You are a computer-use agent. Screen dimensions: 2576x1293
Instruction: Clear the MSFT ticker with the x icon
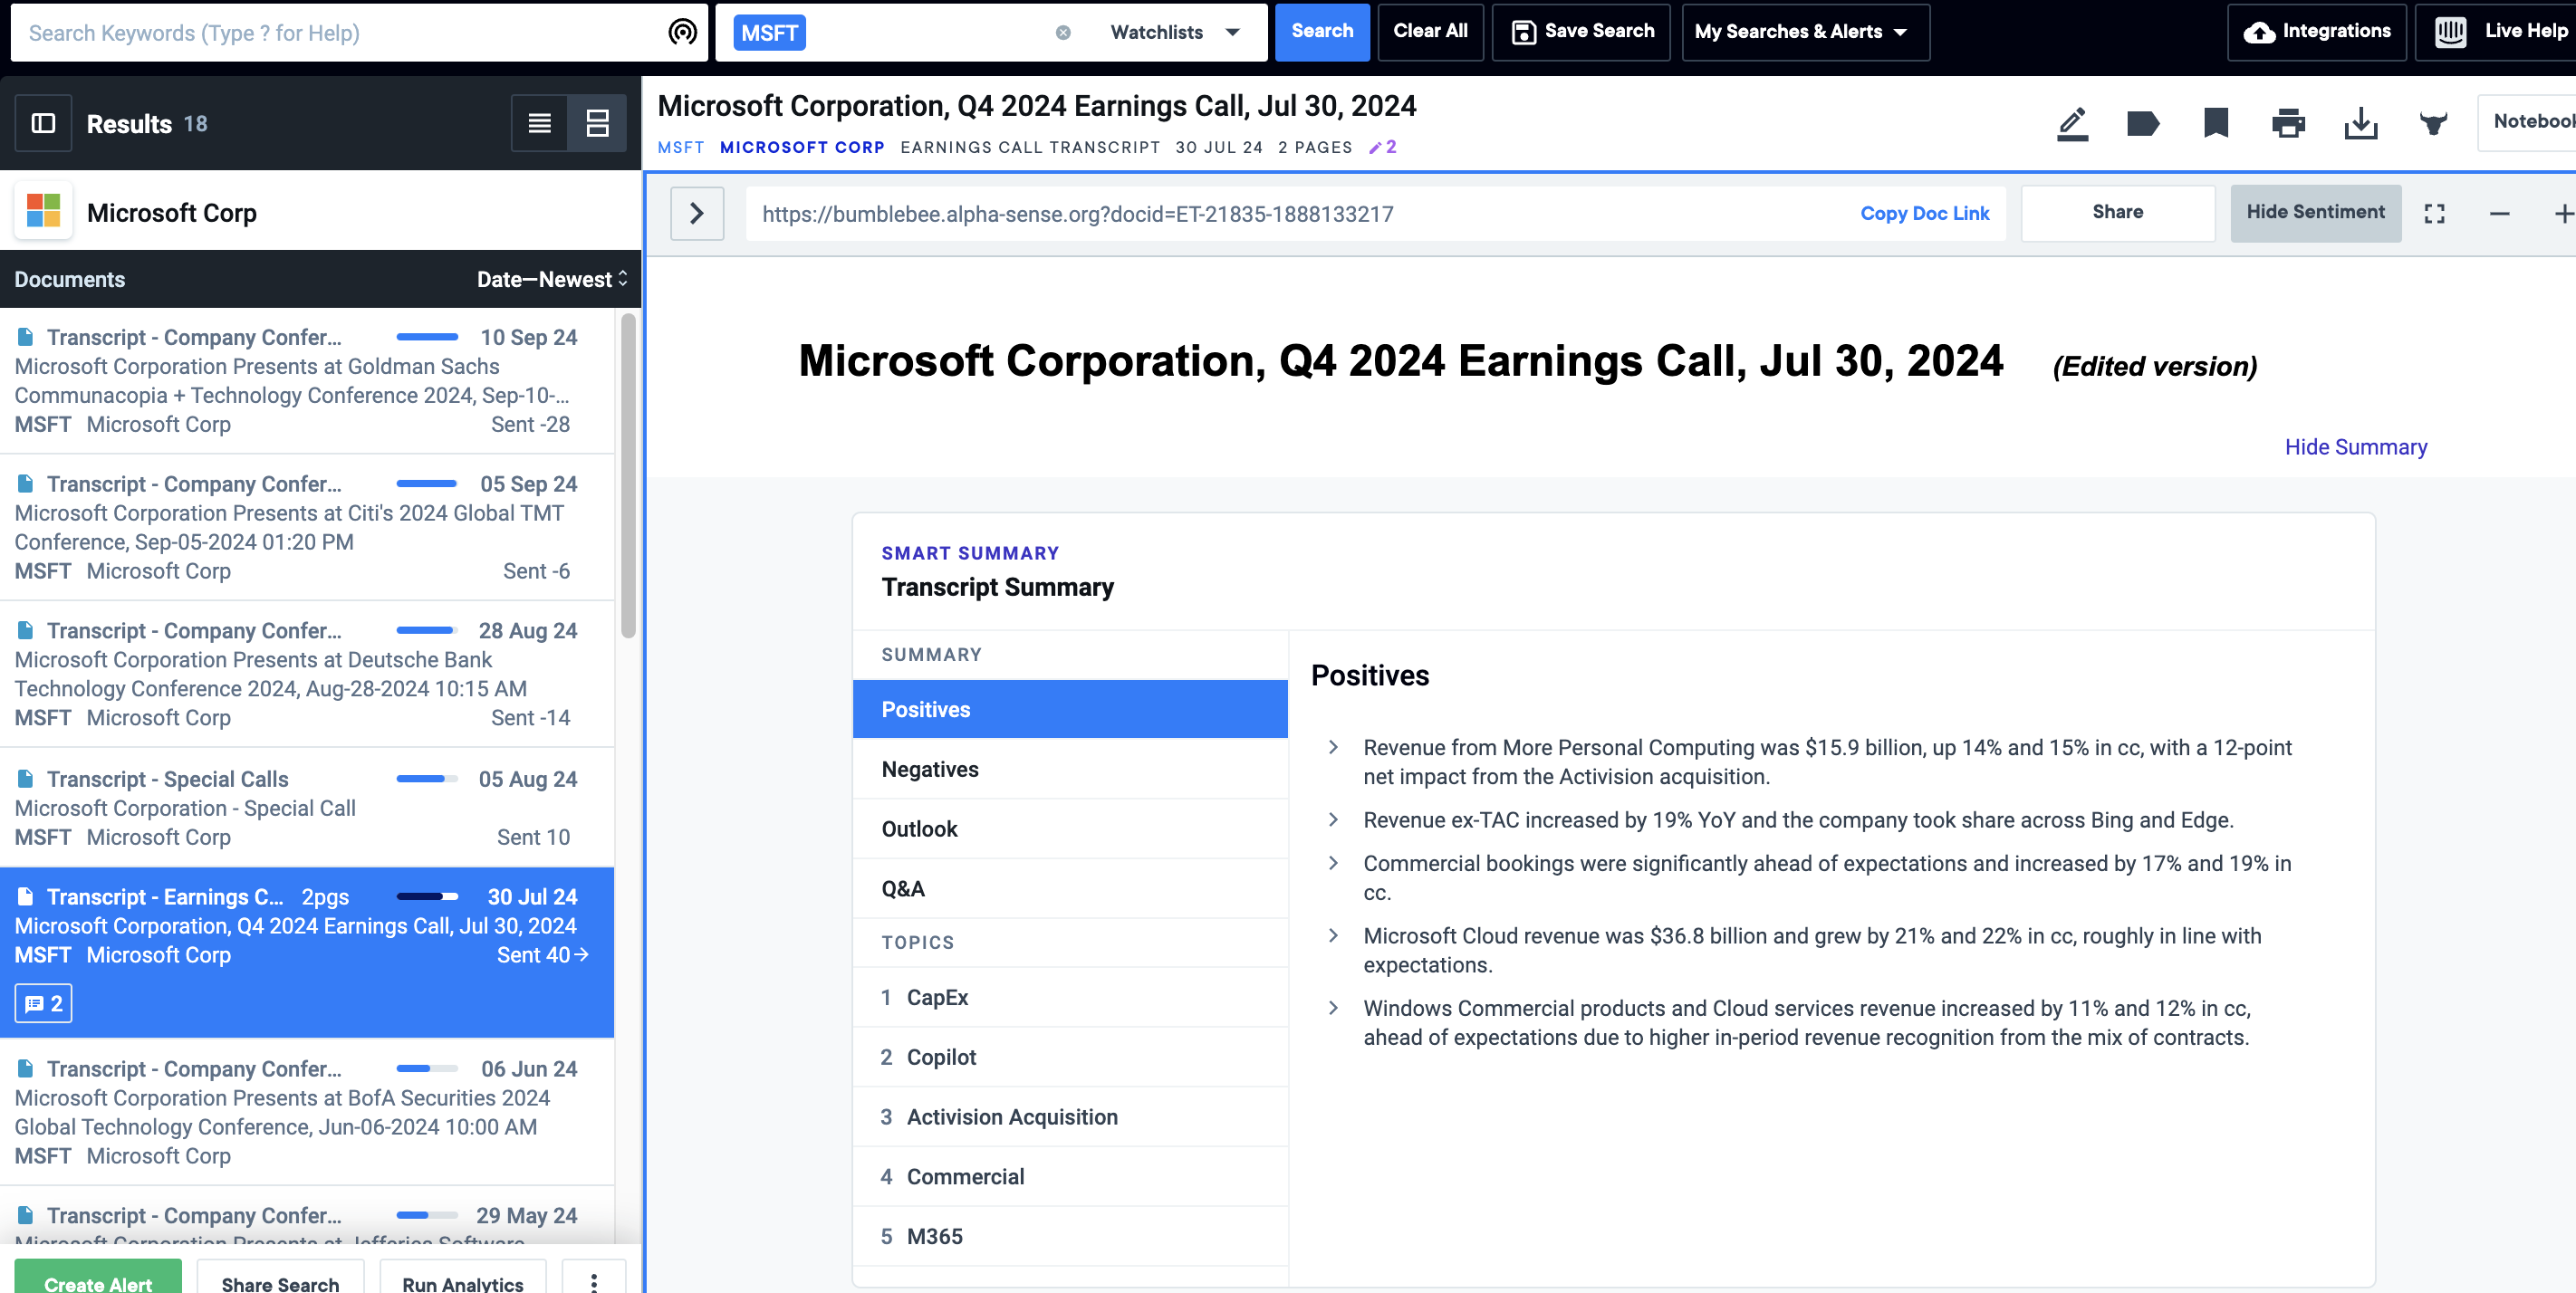[1063, 32]
